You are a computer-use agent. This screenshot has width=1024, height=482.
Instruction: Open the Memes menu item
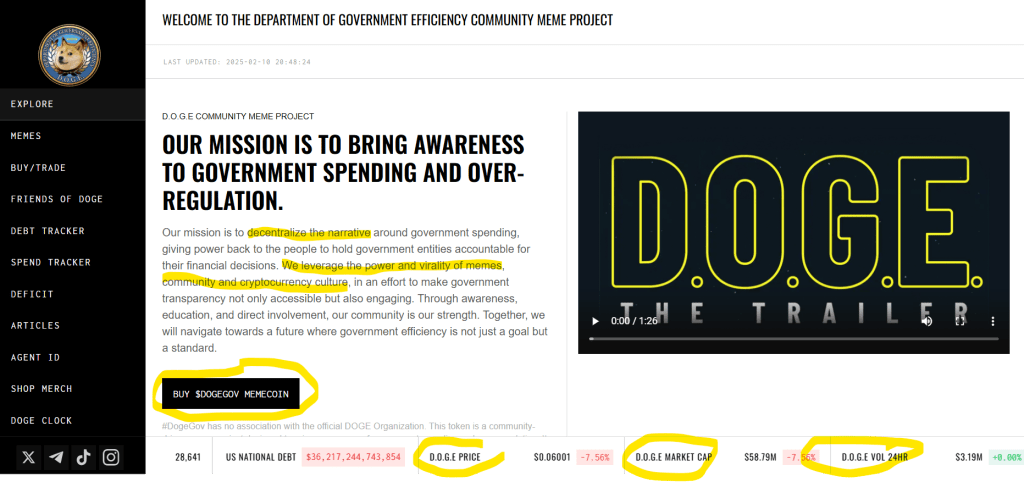pos(26,136)
